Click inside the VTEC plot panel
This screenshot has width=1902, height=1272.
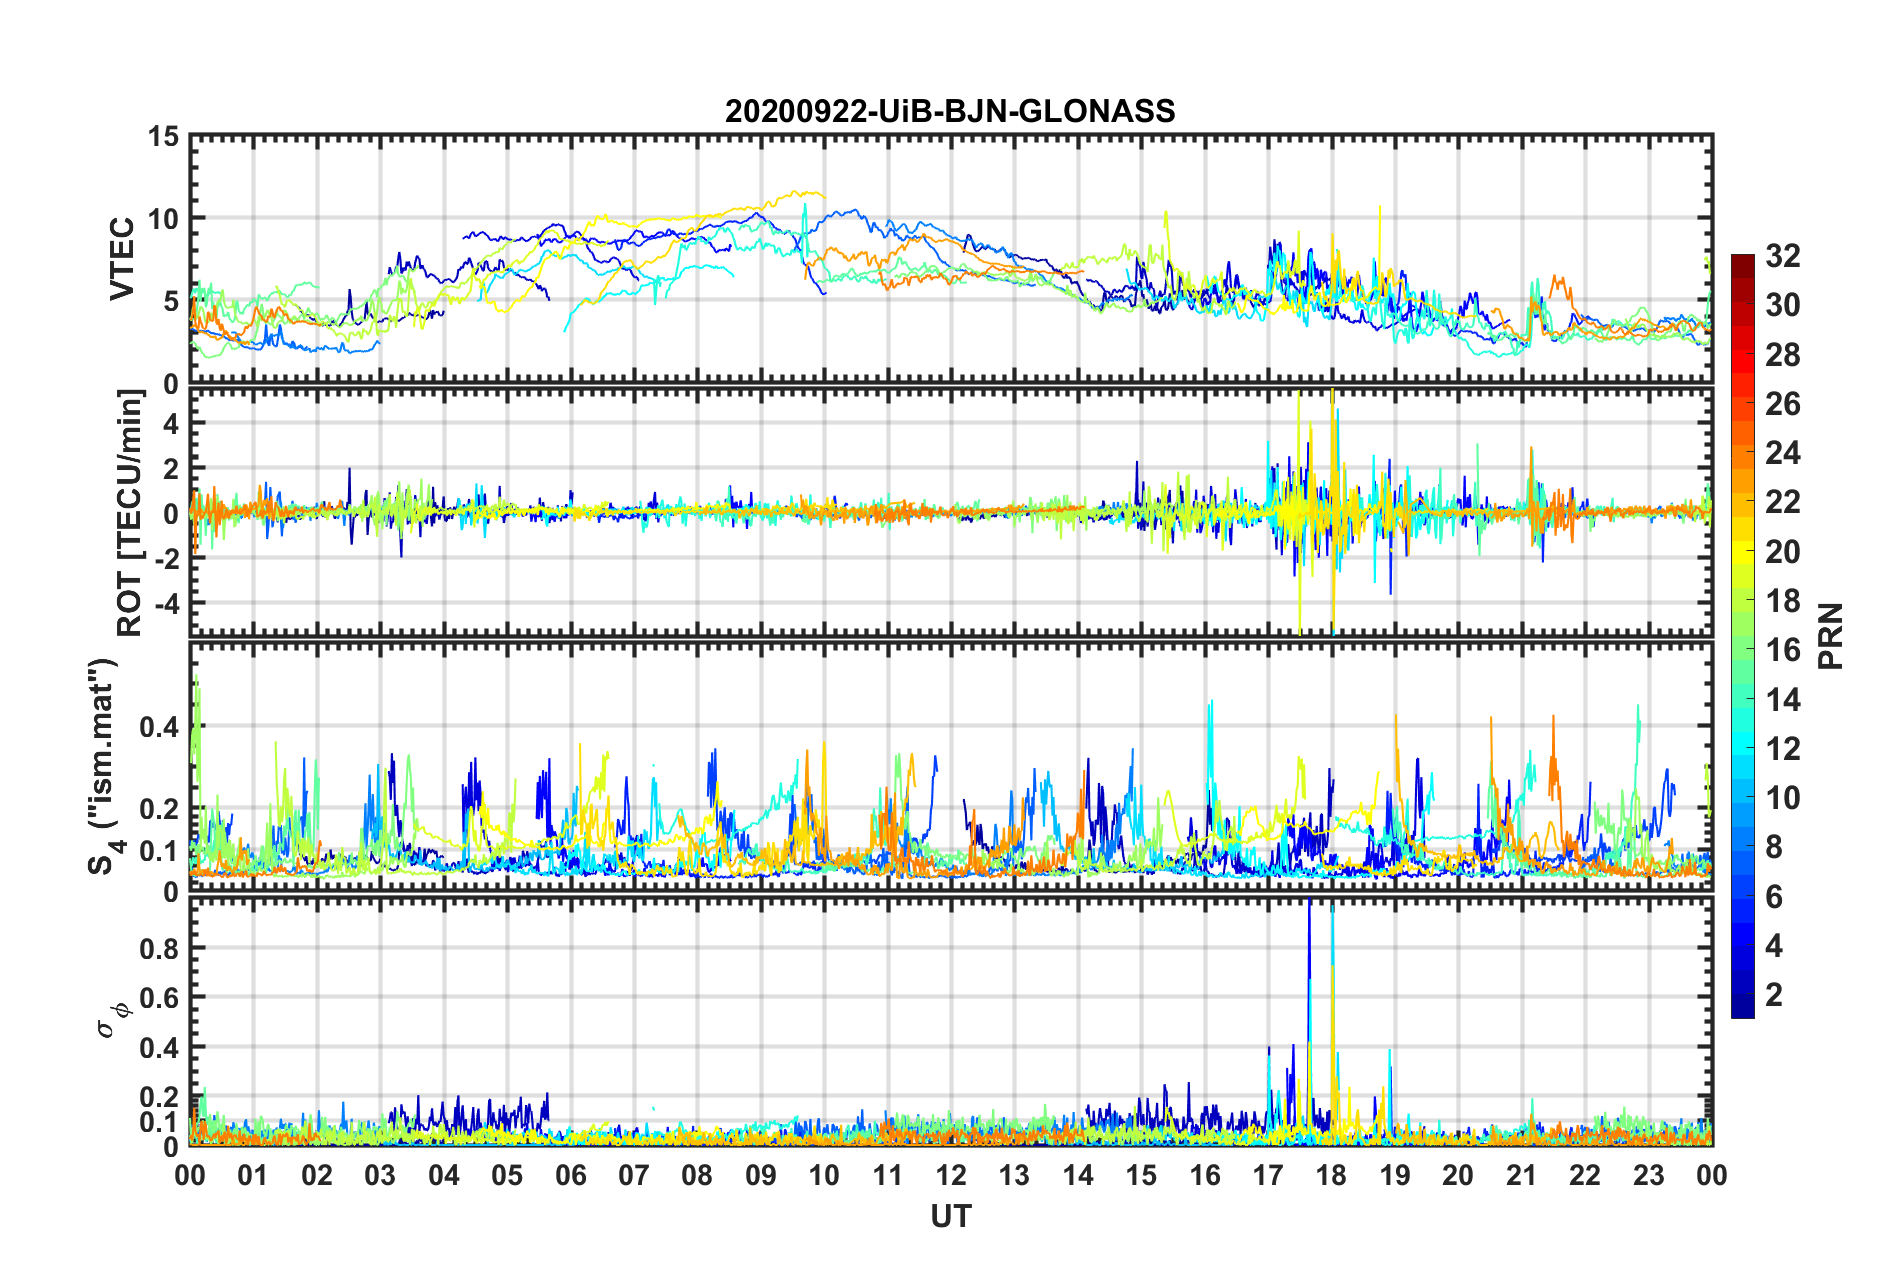tap(951, 259)
